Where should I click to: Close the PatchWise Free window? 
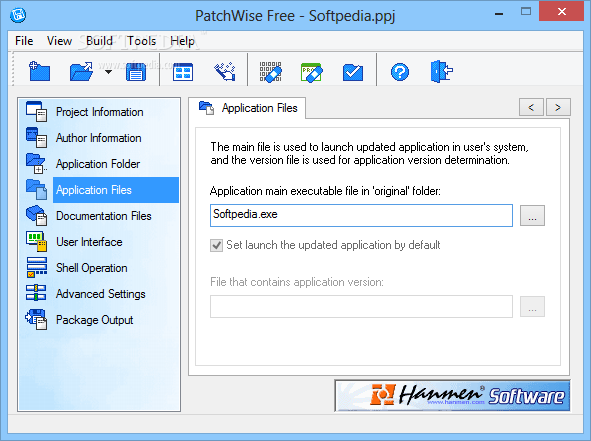coord(562,11)
